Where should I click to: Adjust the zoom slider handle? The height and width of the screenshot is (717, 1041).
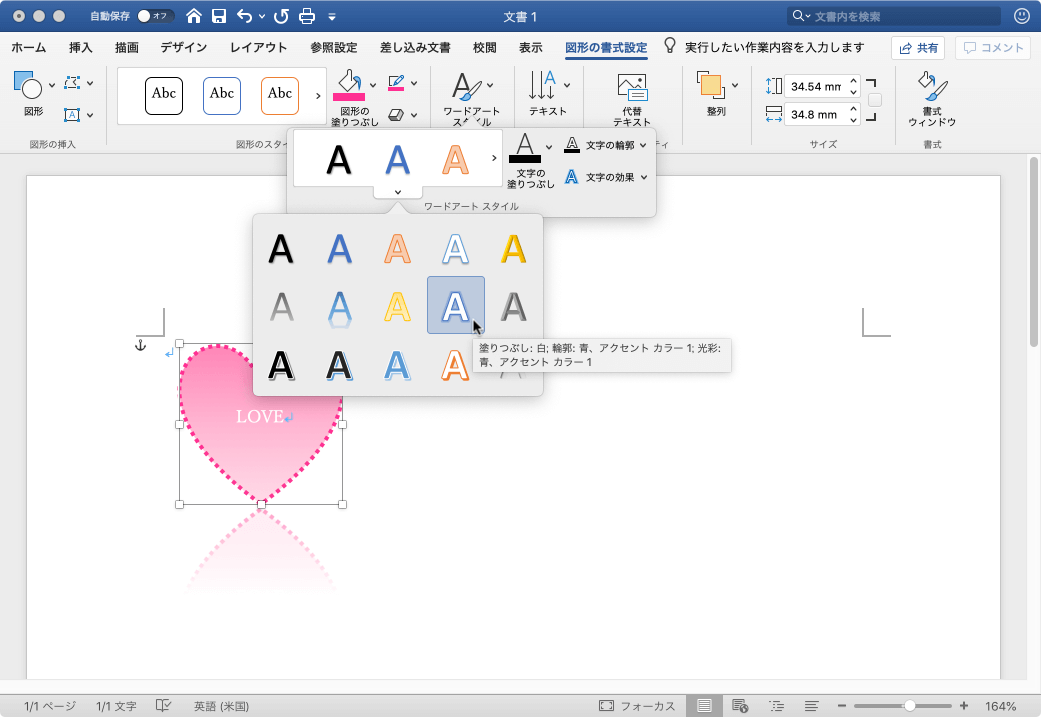[910, 706]
